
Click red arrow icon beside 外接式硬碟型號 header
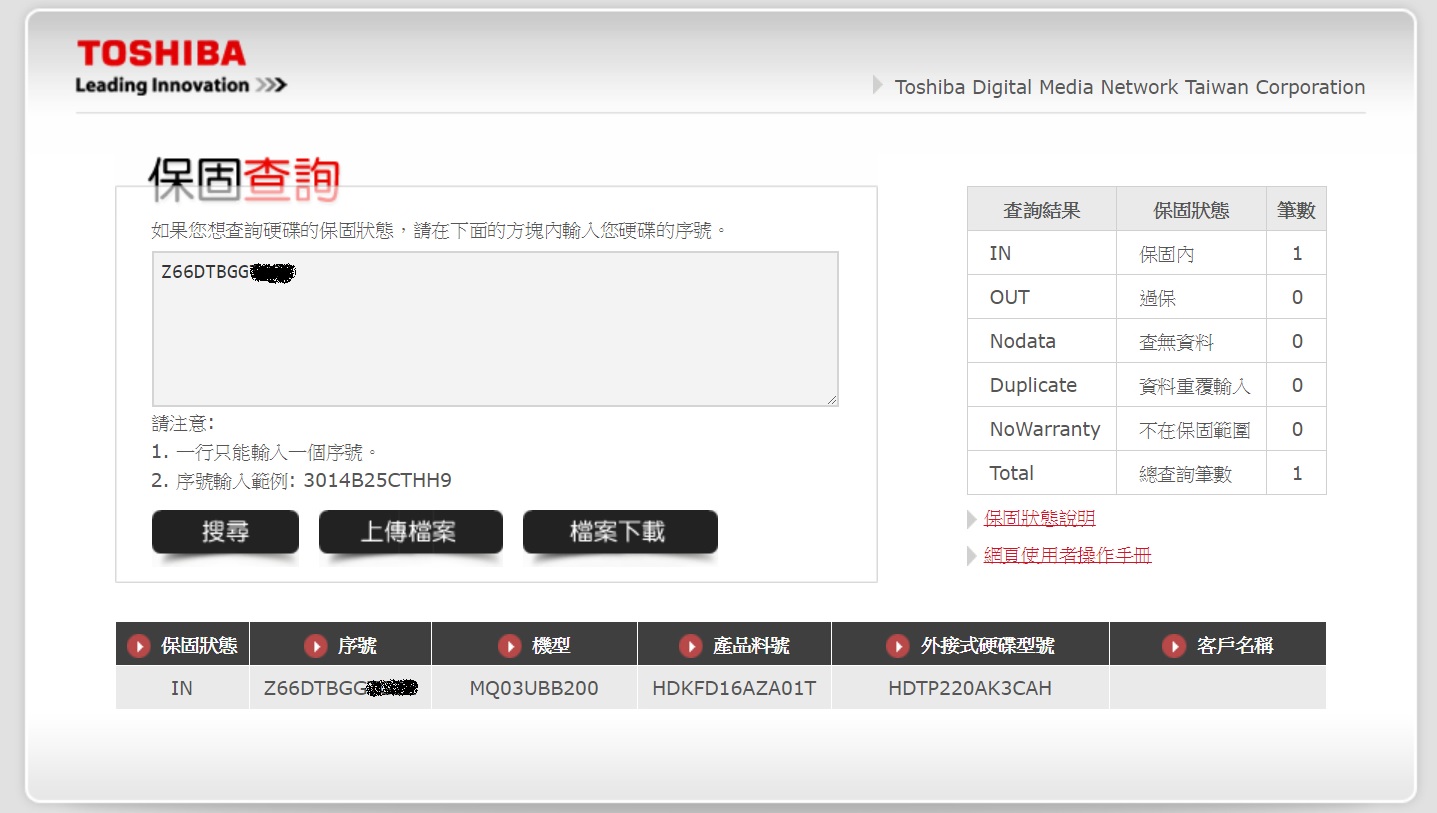(898, 646)
